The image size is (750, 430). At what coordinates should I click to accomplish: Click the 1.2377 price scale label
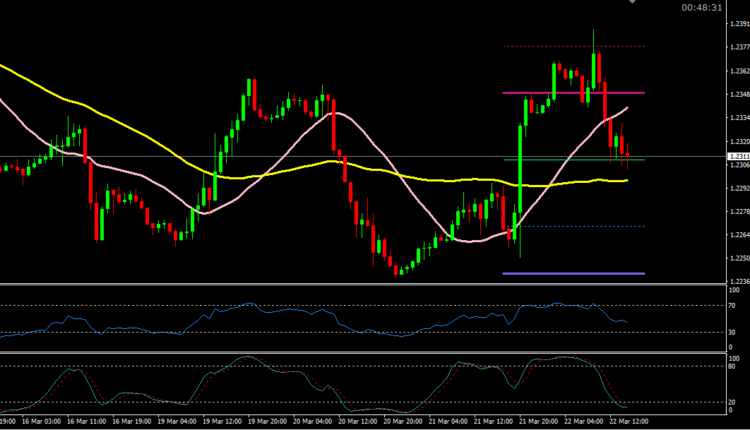(739, 47)
